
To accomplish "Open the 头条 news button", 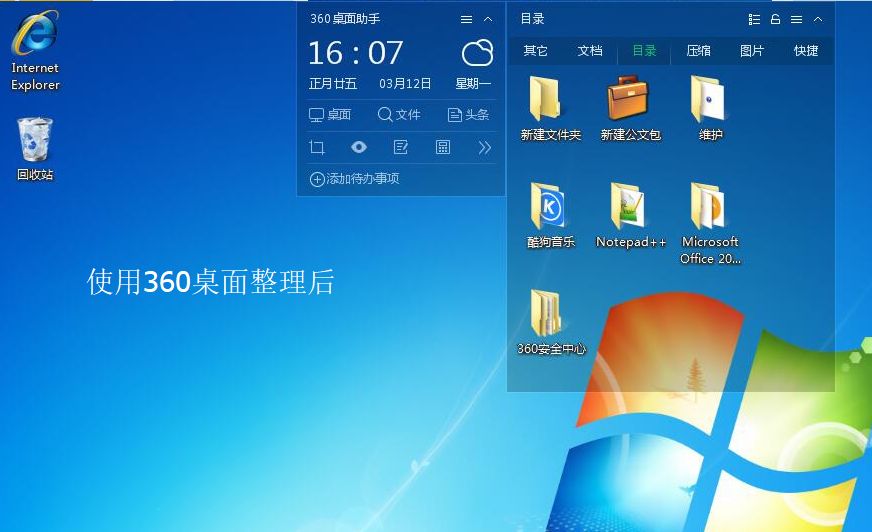I will tap(468, 115).
